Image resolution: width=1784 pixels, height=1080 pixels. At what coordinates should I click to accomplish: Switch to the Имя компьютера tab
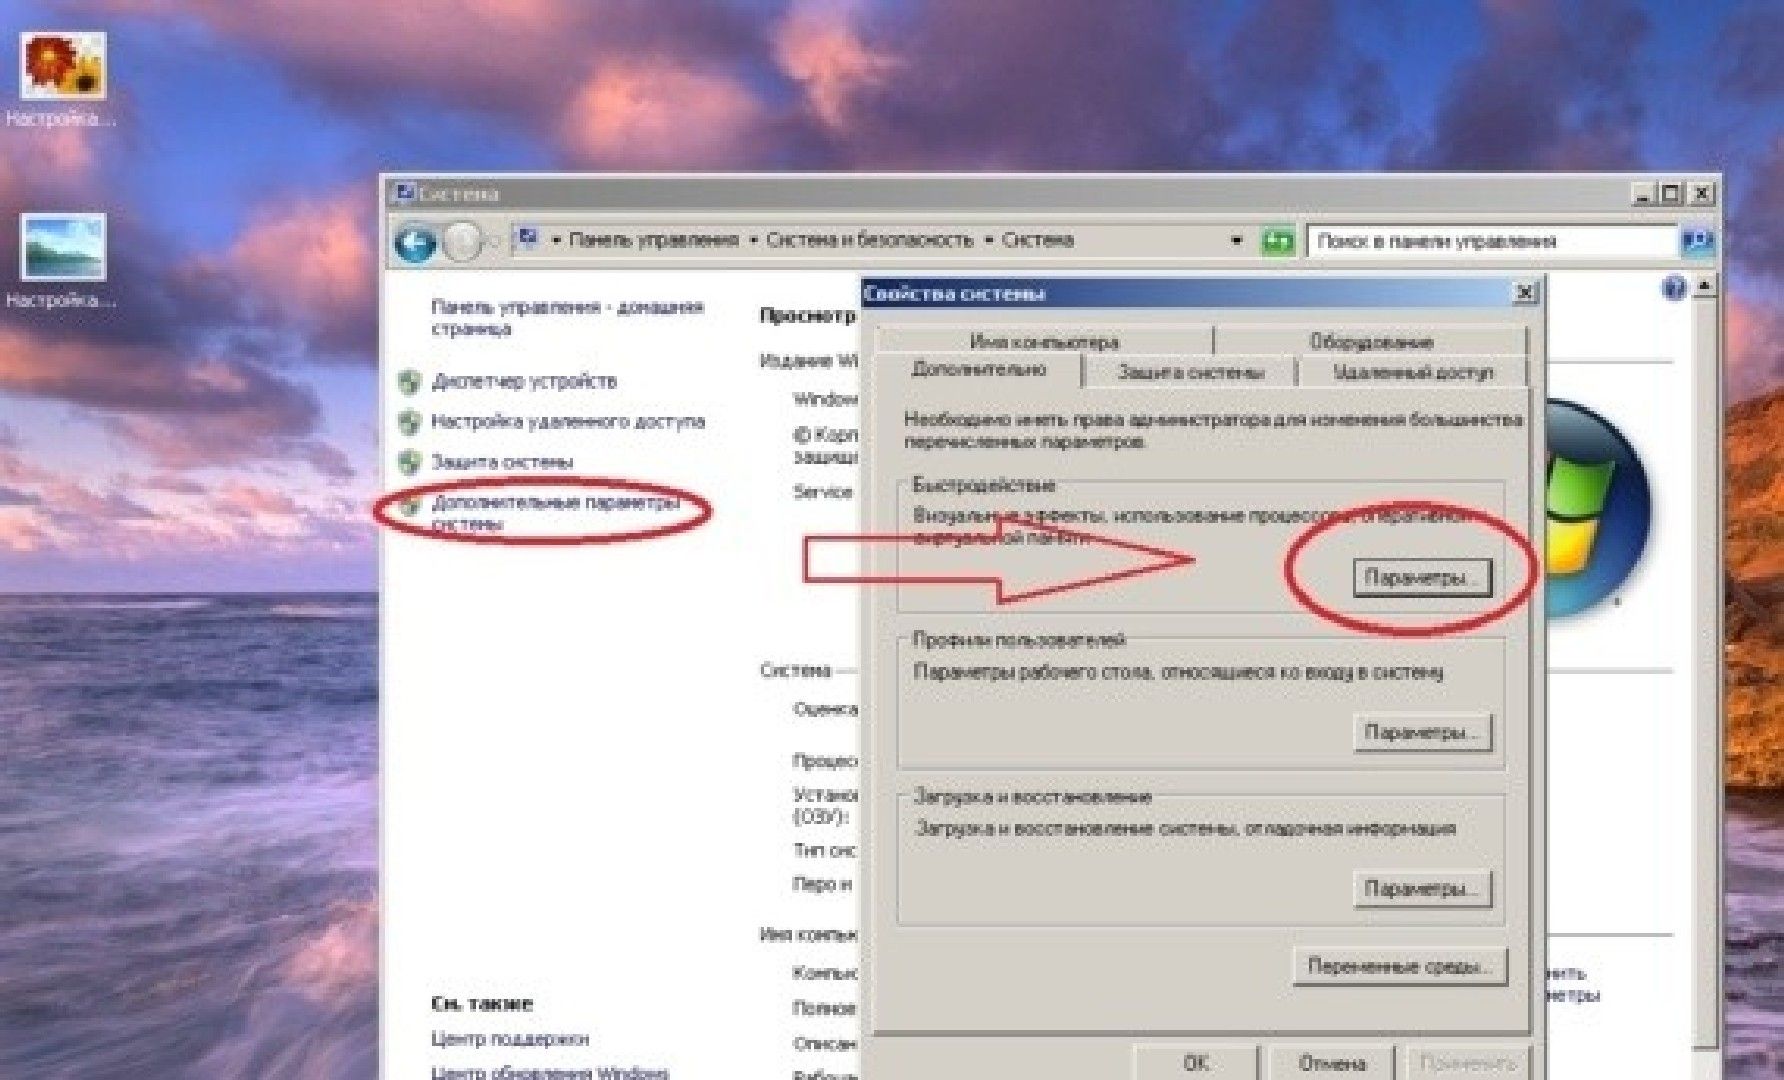1044,342
